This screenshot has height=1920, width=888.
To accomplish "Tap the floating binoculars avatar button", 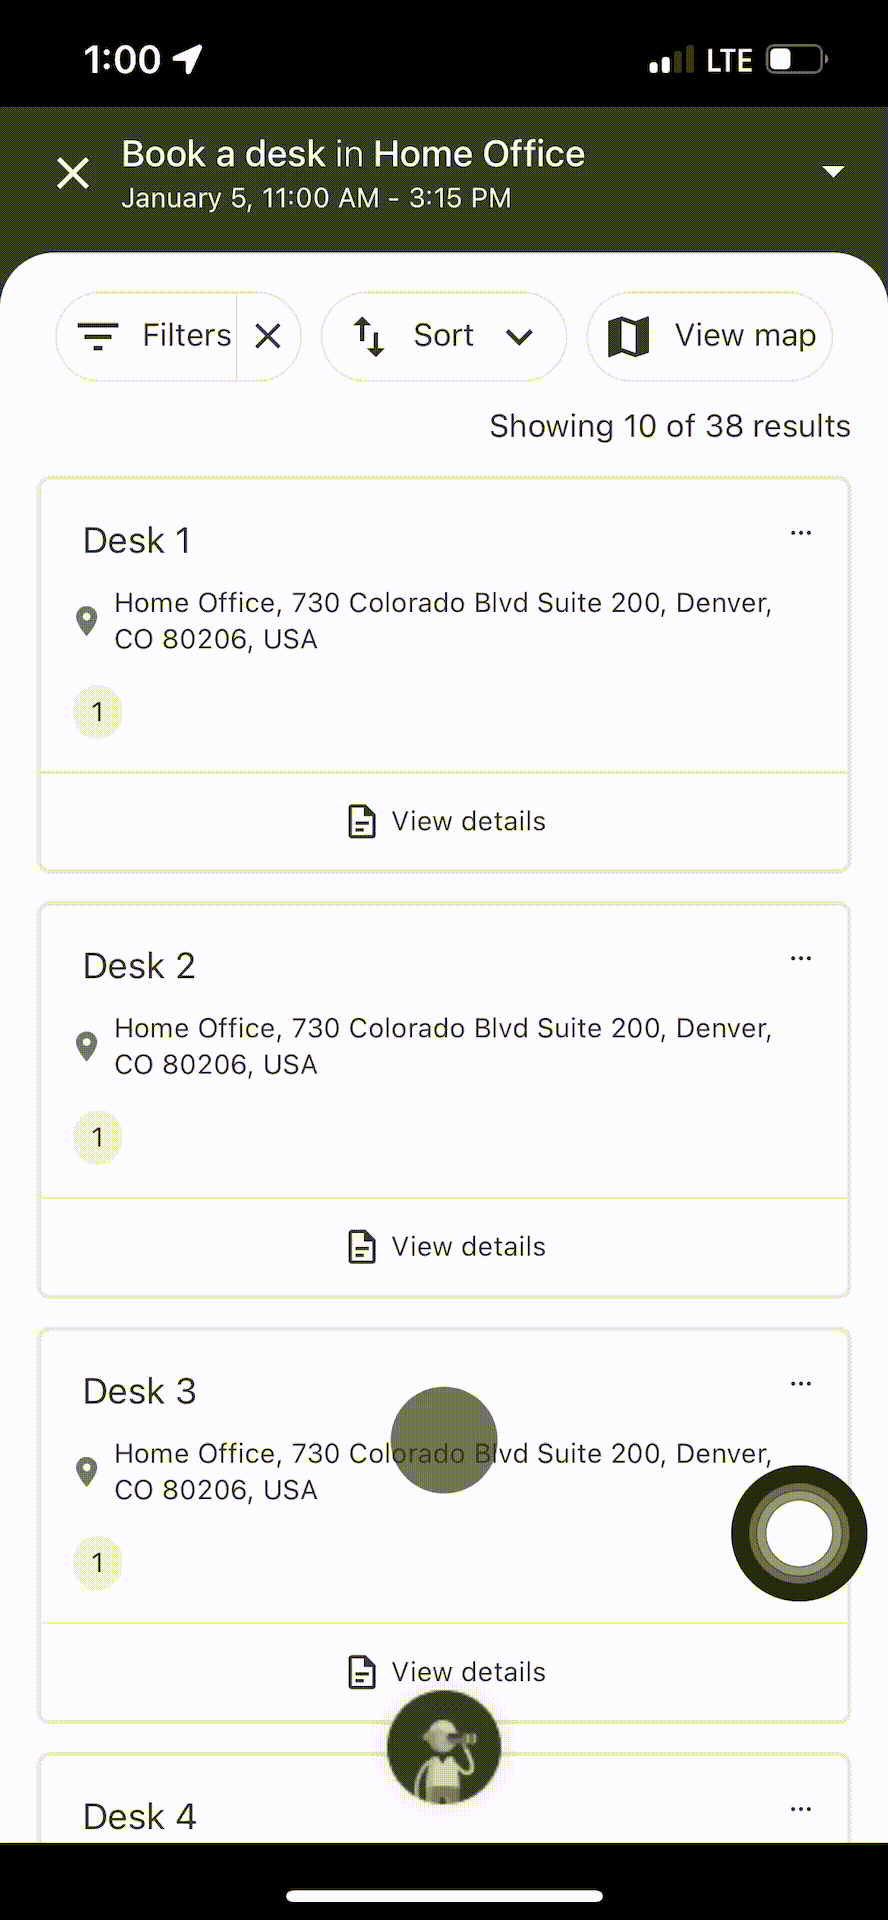I will 444,1747.
